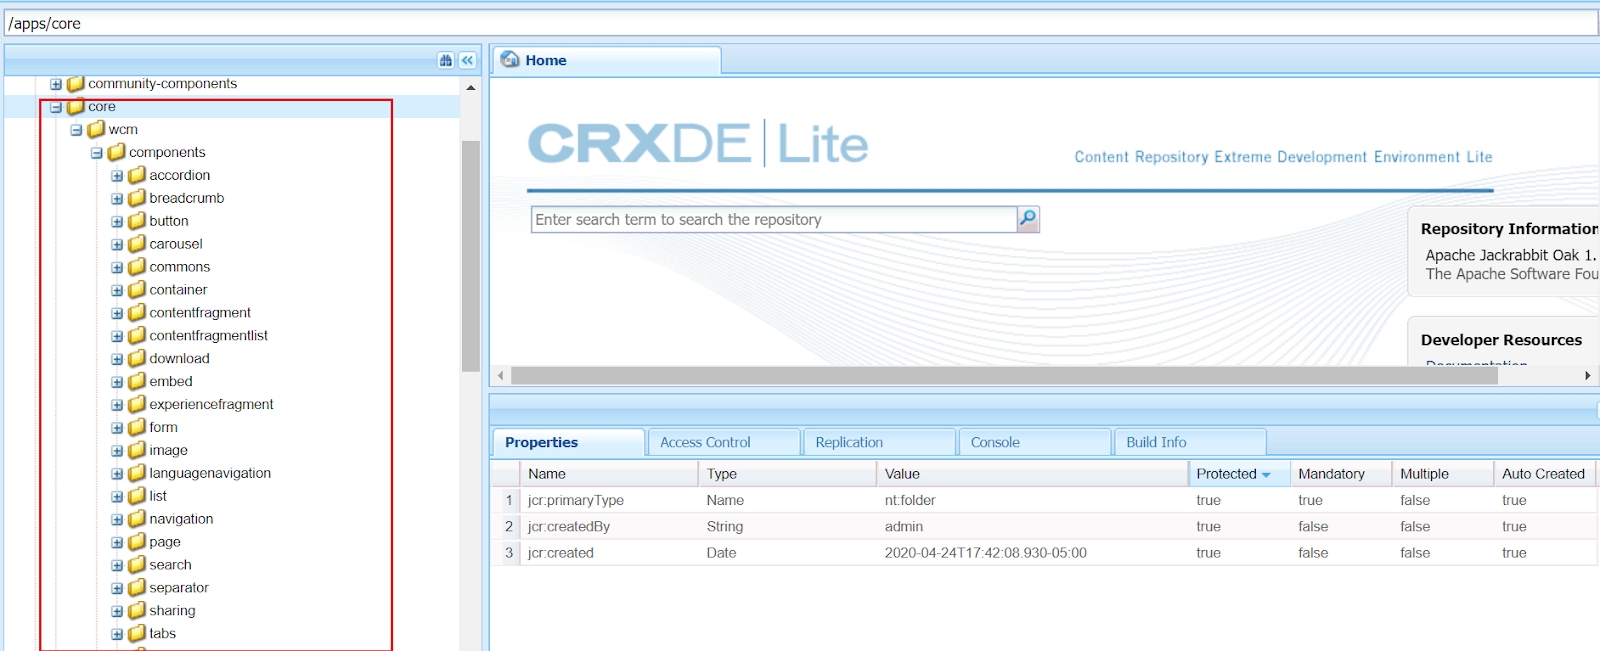Click the breadcrumb folder icon
The image size is (1600, 651).
pyautogui.click(x=137, y=198)
